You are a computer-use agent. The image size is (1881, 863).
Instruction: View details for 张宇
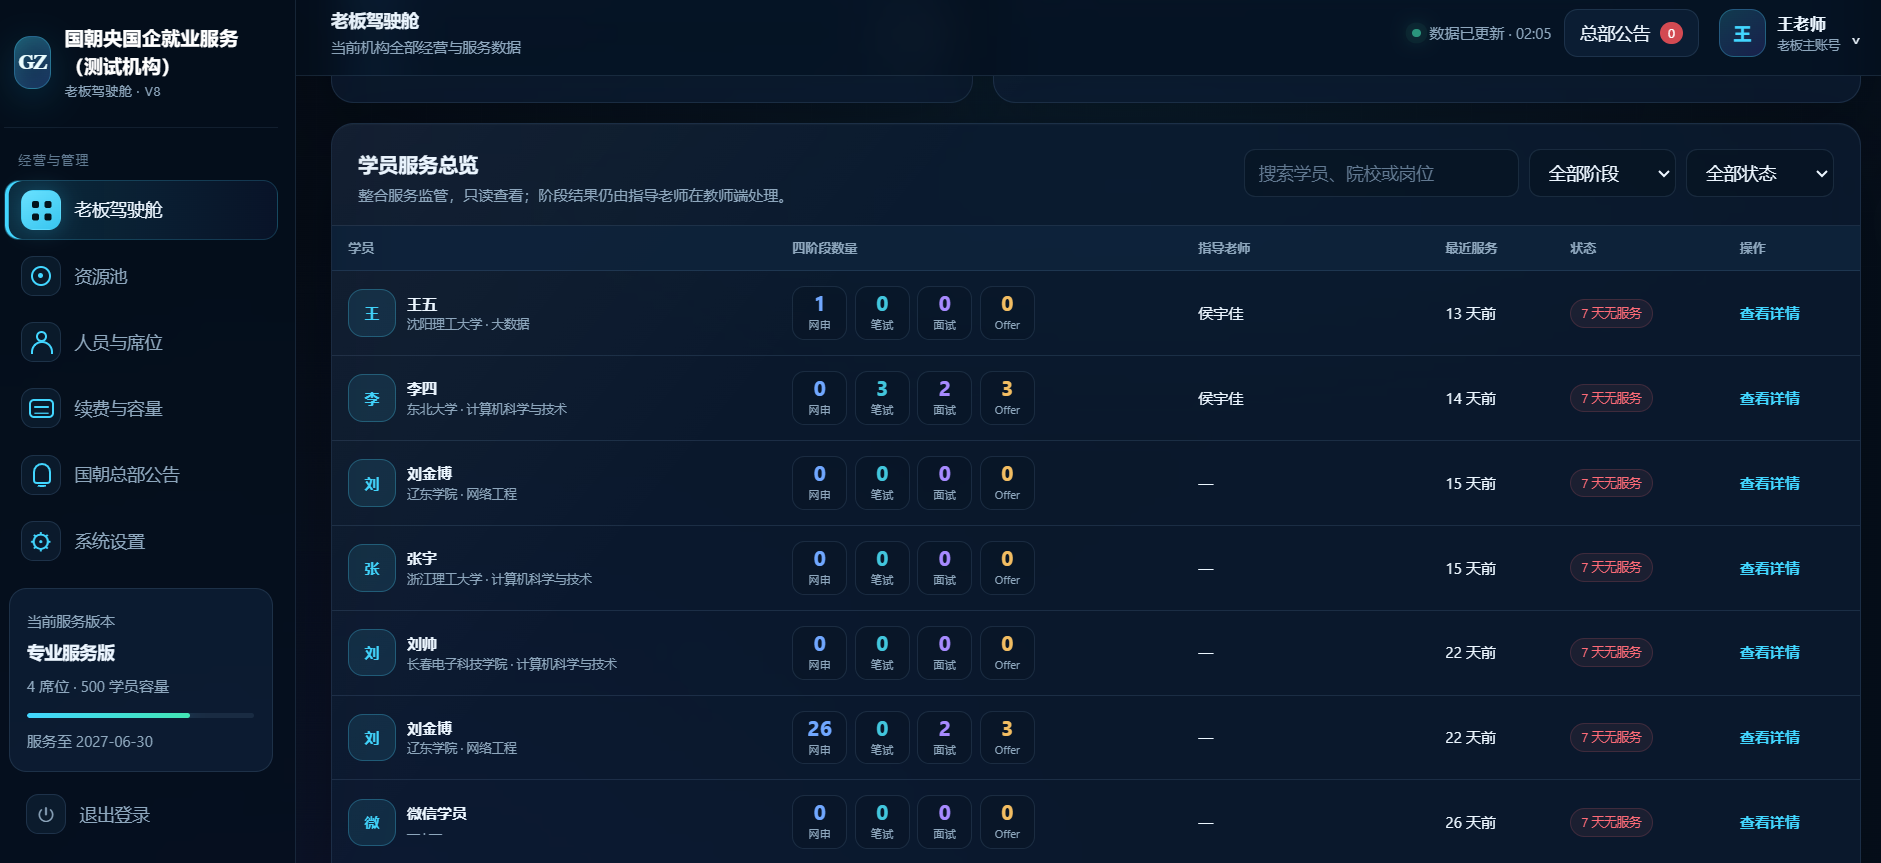pyautogui.click(x=1769, y=568)
